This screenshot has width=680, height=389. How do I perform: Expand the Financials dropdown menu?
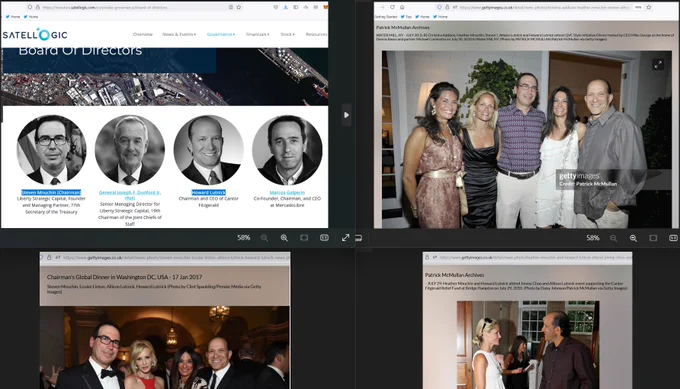258,34
